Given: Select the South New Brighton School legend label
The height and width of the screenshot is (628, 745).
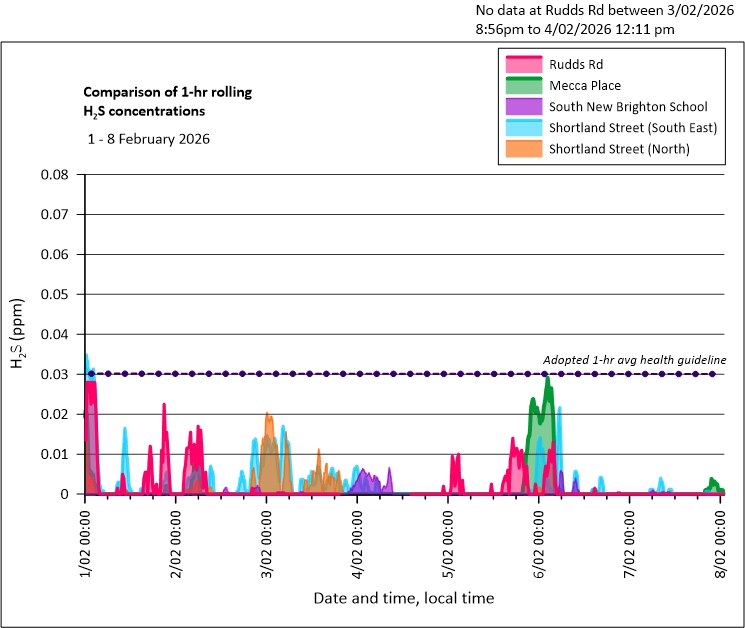Looking at the screenshot, I should (628, 107).
